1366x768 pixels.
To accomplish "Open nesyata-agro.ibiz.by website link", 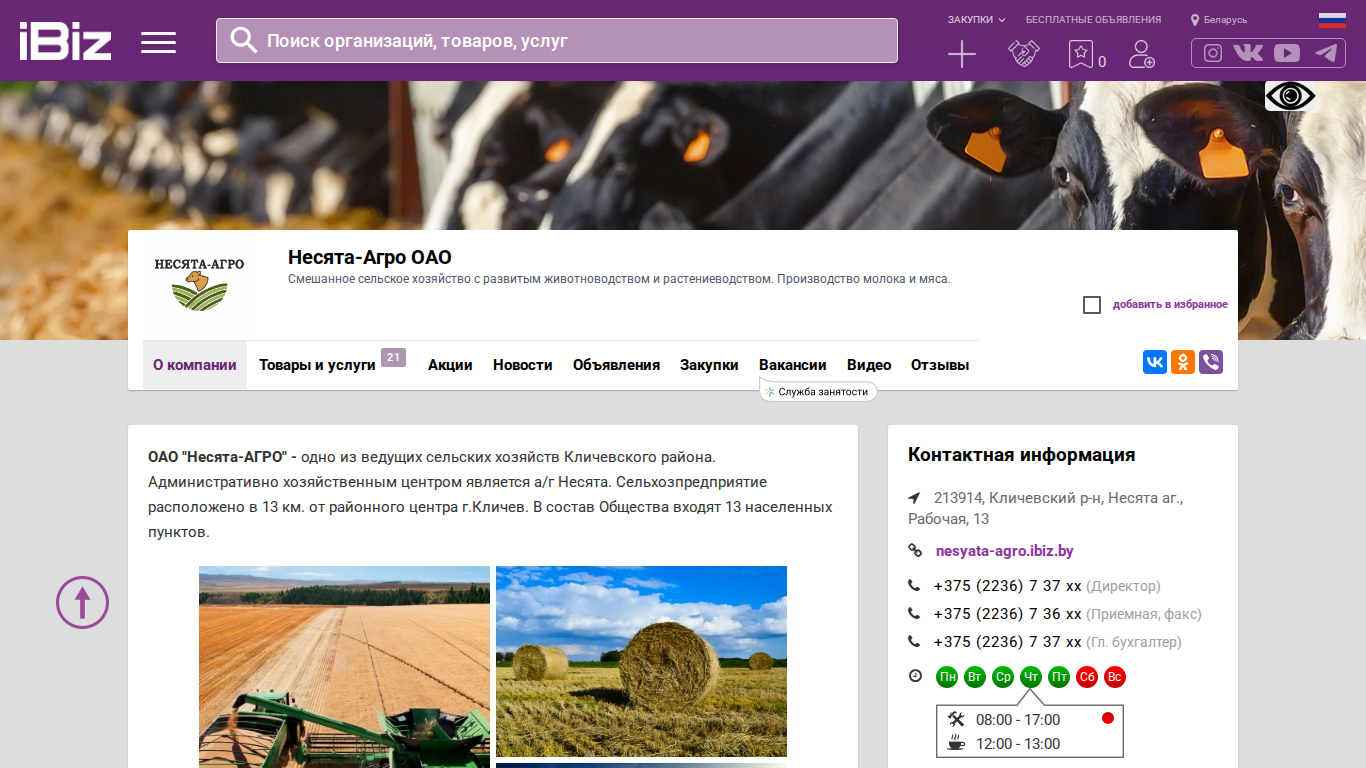I will (1005, 551).
